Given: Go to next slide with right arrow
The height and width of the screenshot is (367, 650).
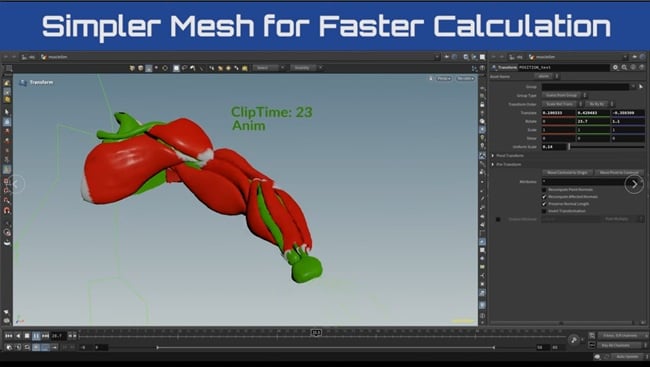Looking at the screenshot, I should coord(634,184).
